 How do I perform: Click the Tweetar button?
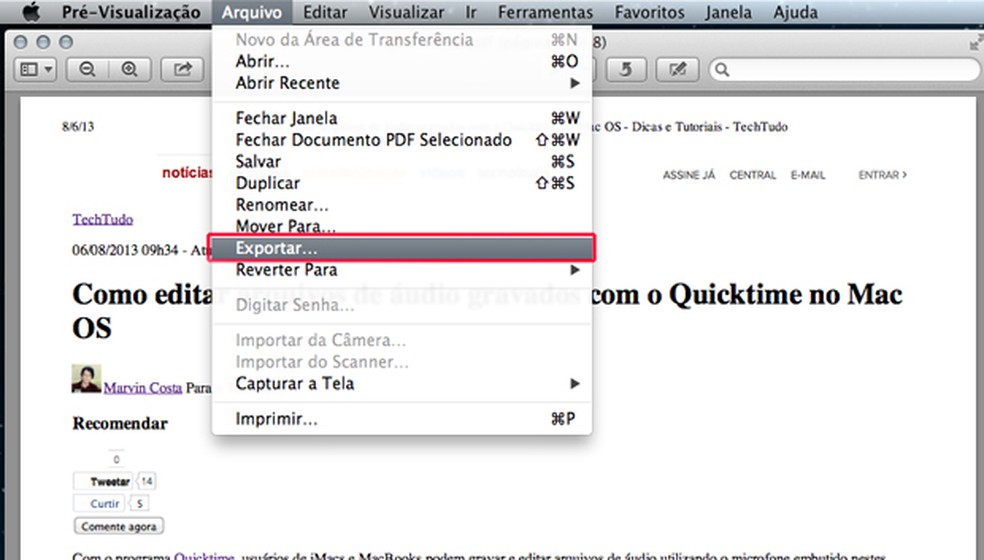pos(103,482)
